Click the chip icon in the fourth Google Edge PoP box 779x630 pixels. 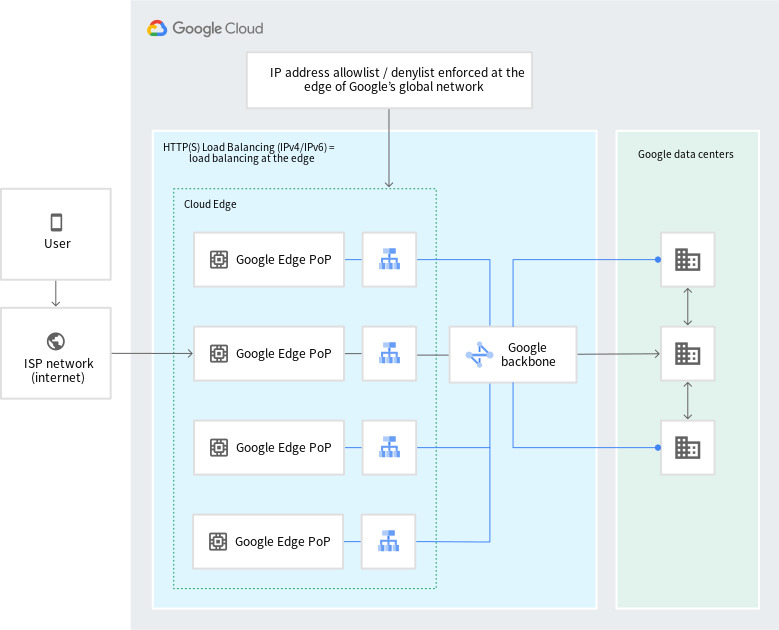(218, 541)
